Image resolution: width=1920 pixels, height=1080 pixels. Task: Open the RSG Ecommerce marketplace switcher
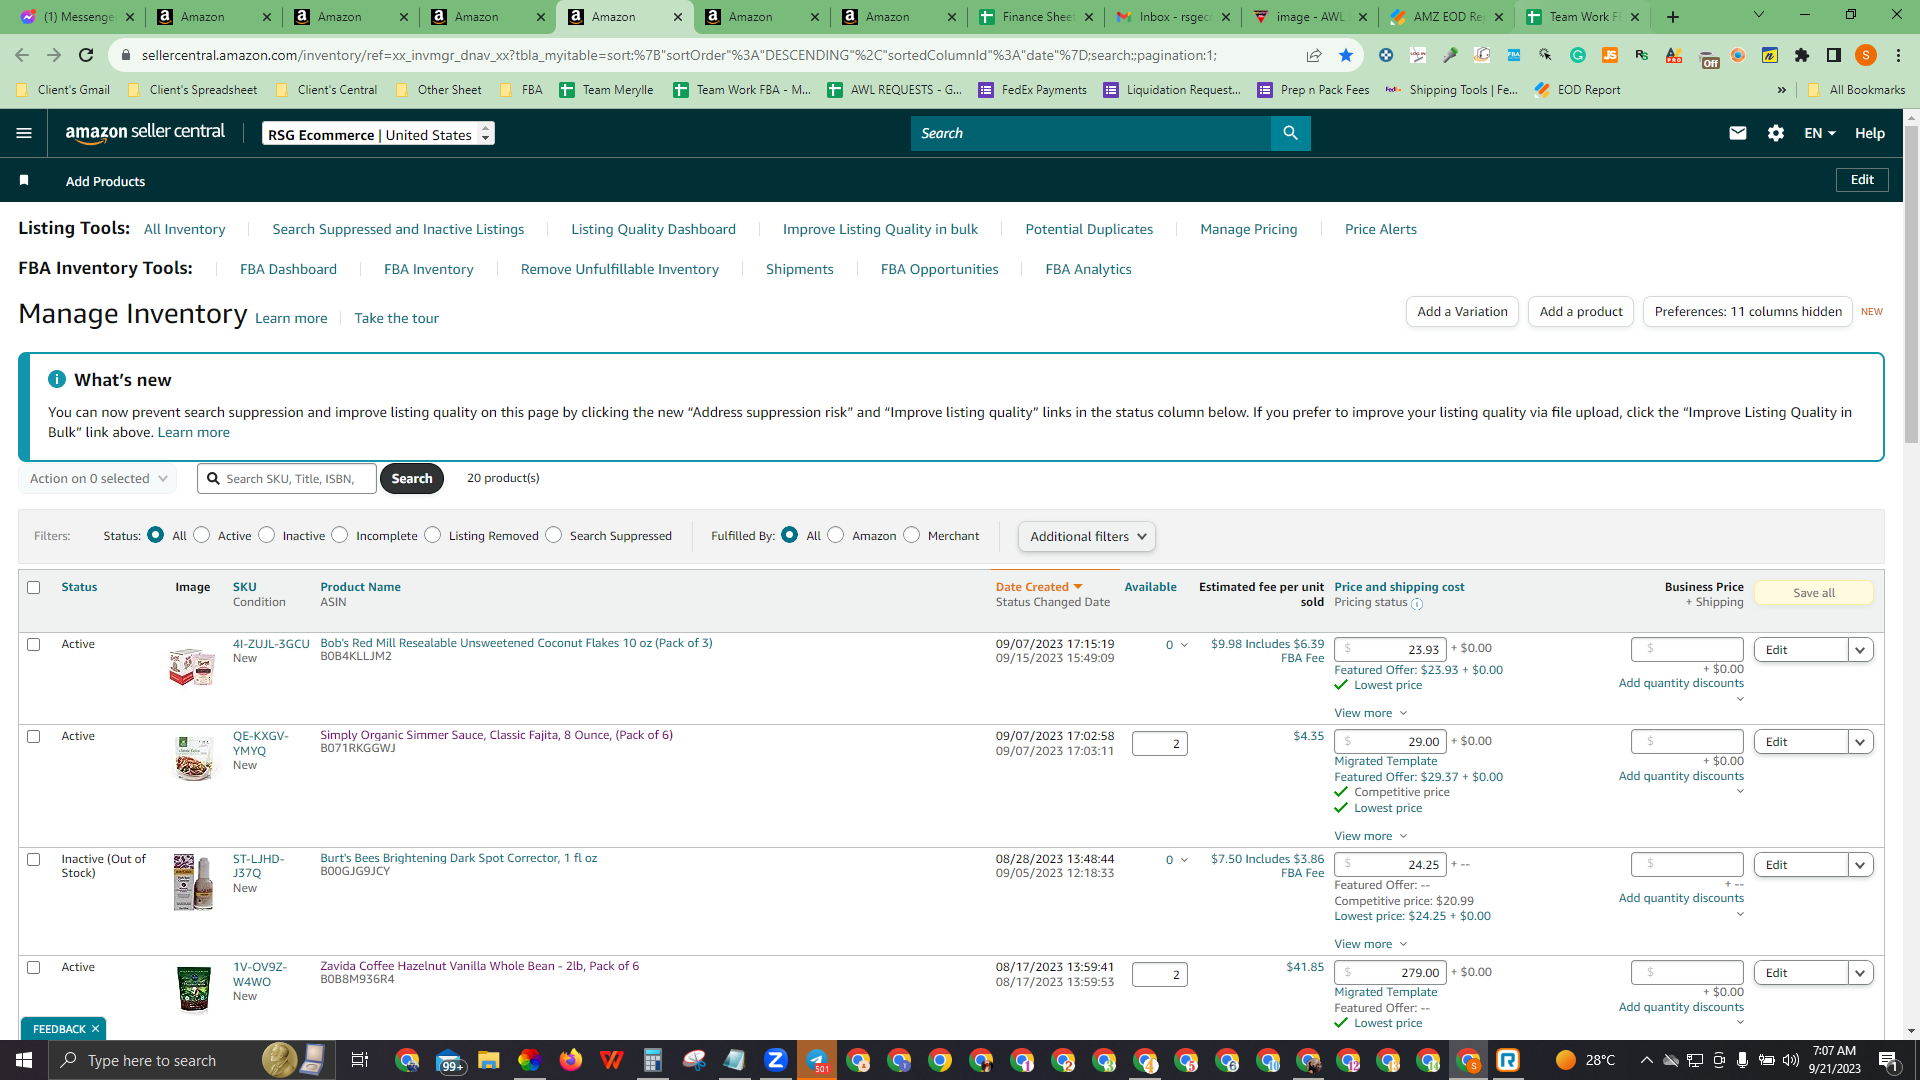378,134
